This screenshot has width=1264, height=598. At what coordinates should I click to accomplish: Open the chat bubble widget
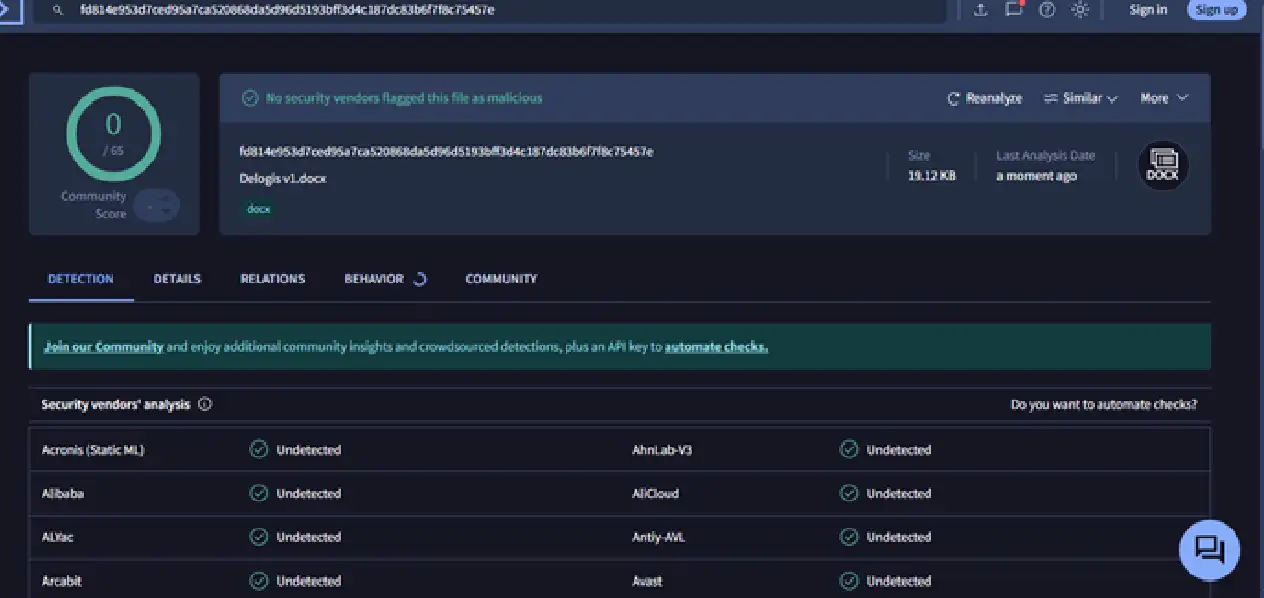1209,549
